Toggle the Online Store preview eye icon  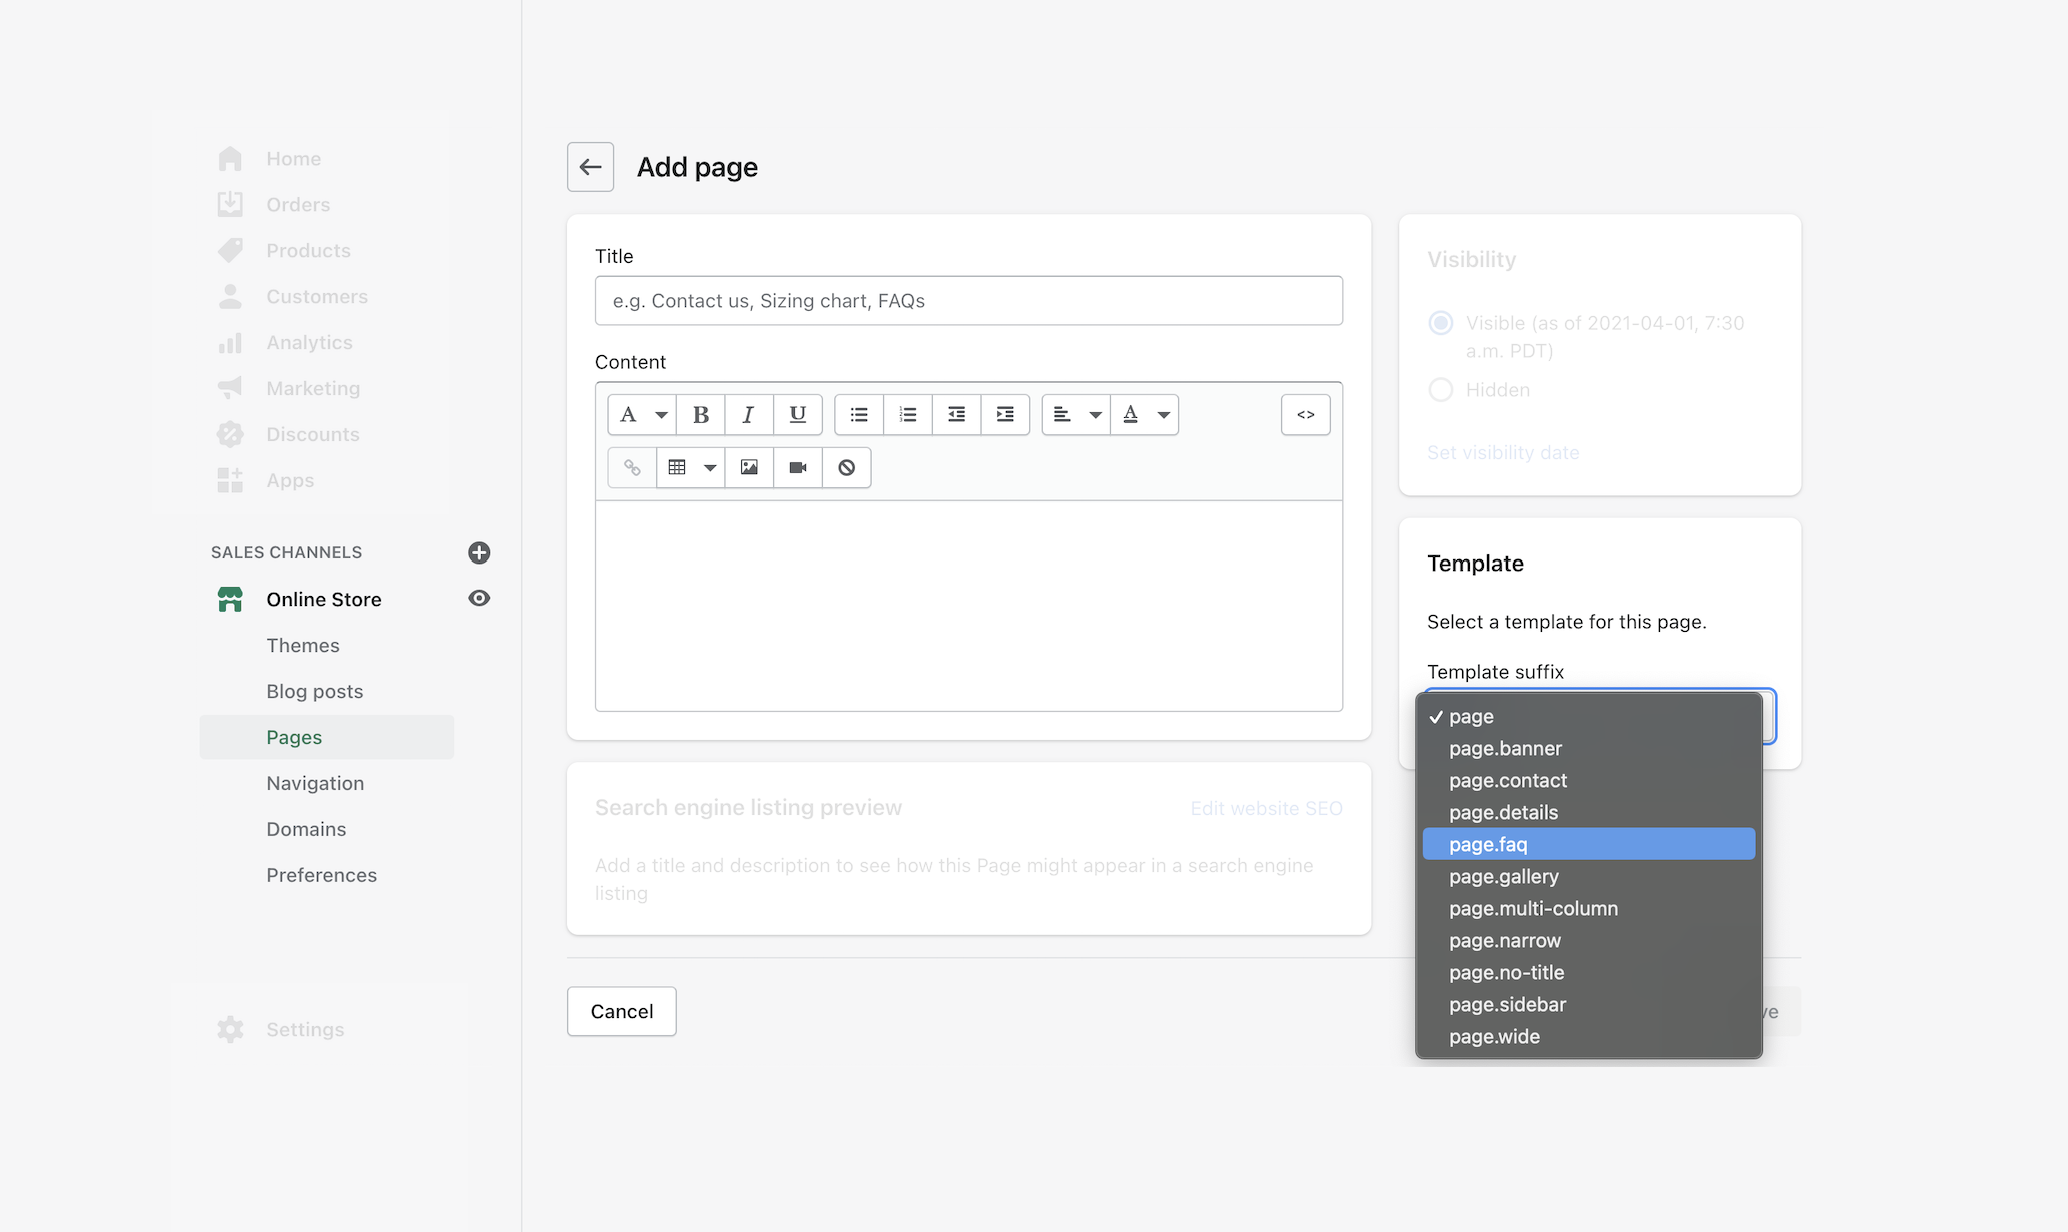click(x=479, y=598)
